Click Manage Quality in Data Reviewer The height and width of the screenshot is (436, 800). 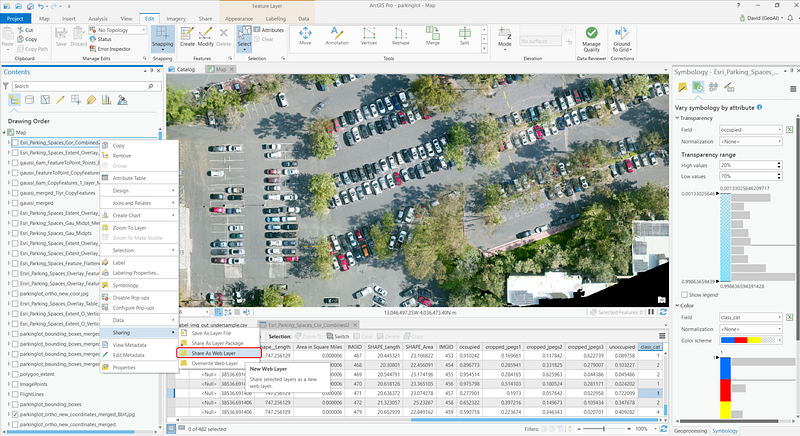click(592, 38)
